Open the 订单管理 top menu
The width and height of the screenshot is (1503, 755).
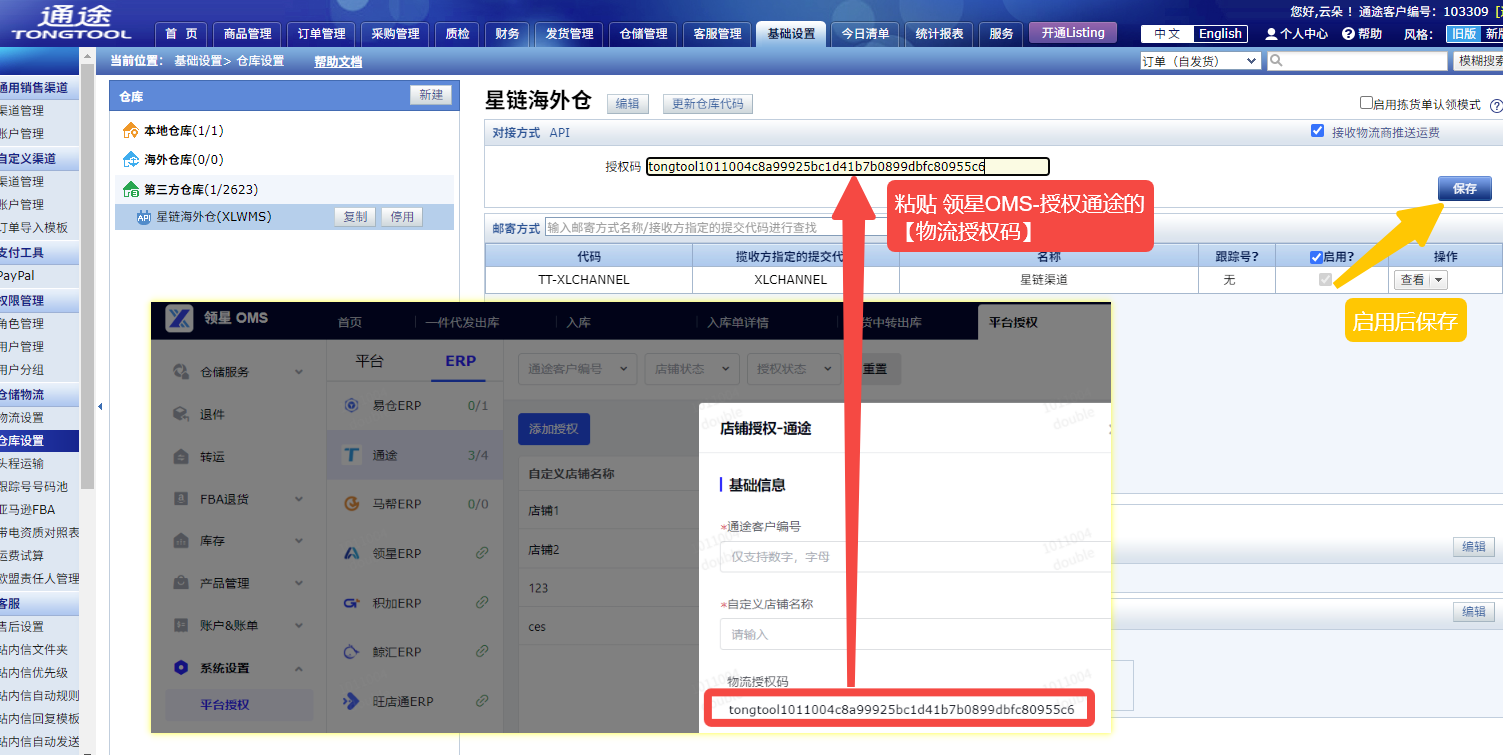point(322,34)
